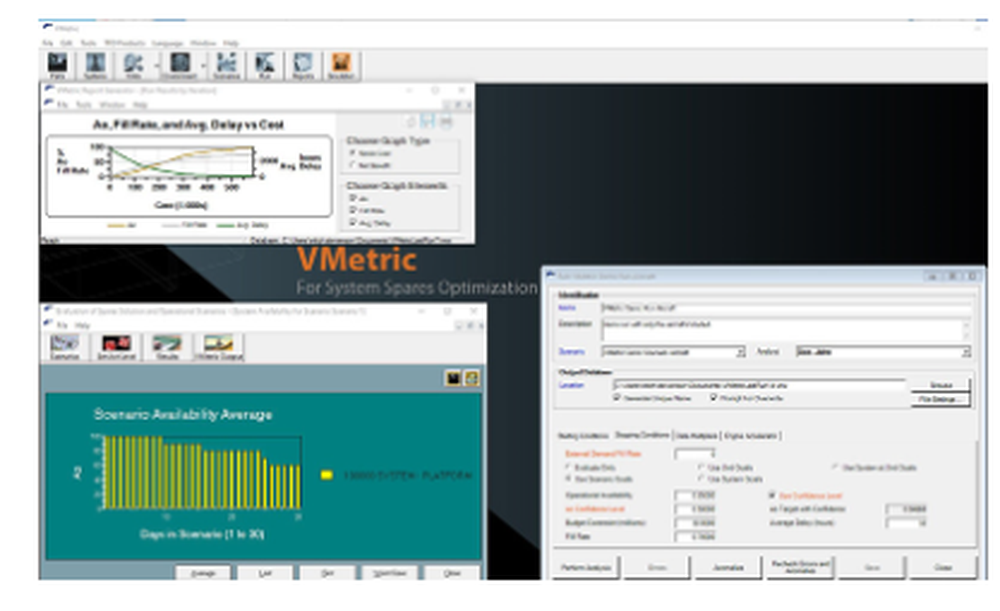Select Use System or End Goals radio
This screenshot has height=611, width=1000.
tap(835, 467)
